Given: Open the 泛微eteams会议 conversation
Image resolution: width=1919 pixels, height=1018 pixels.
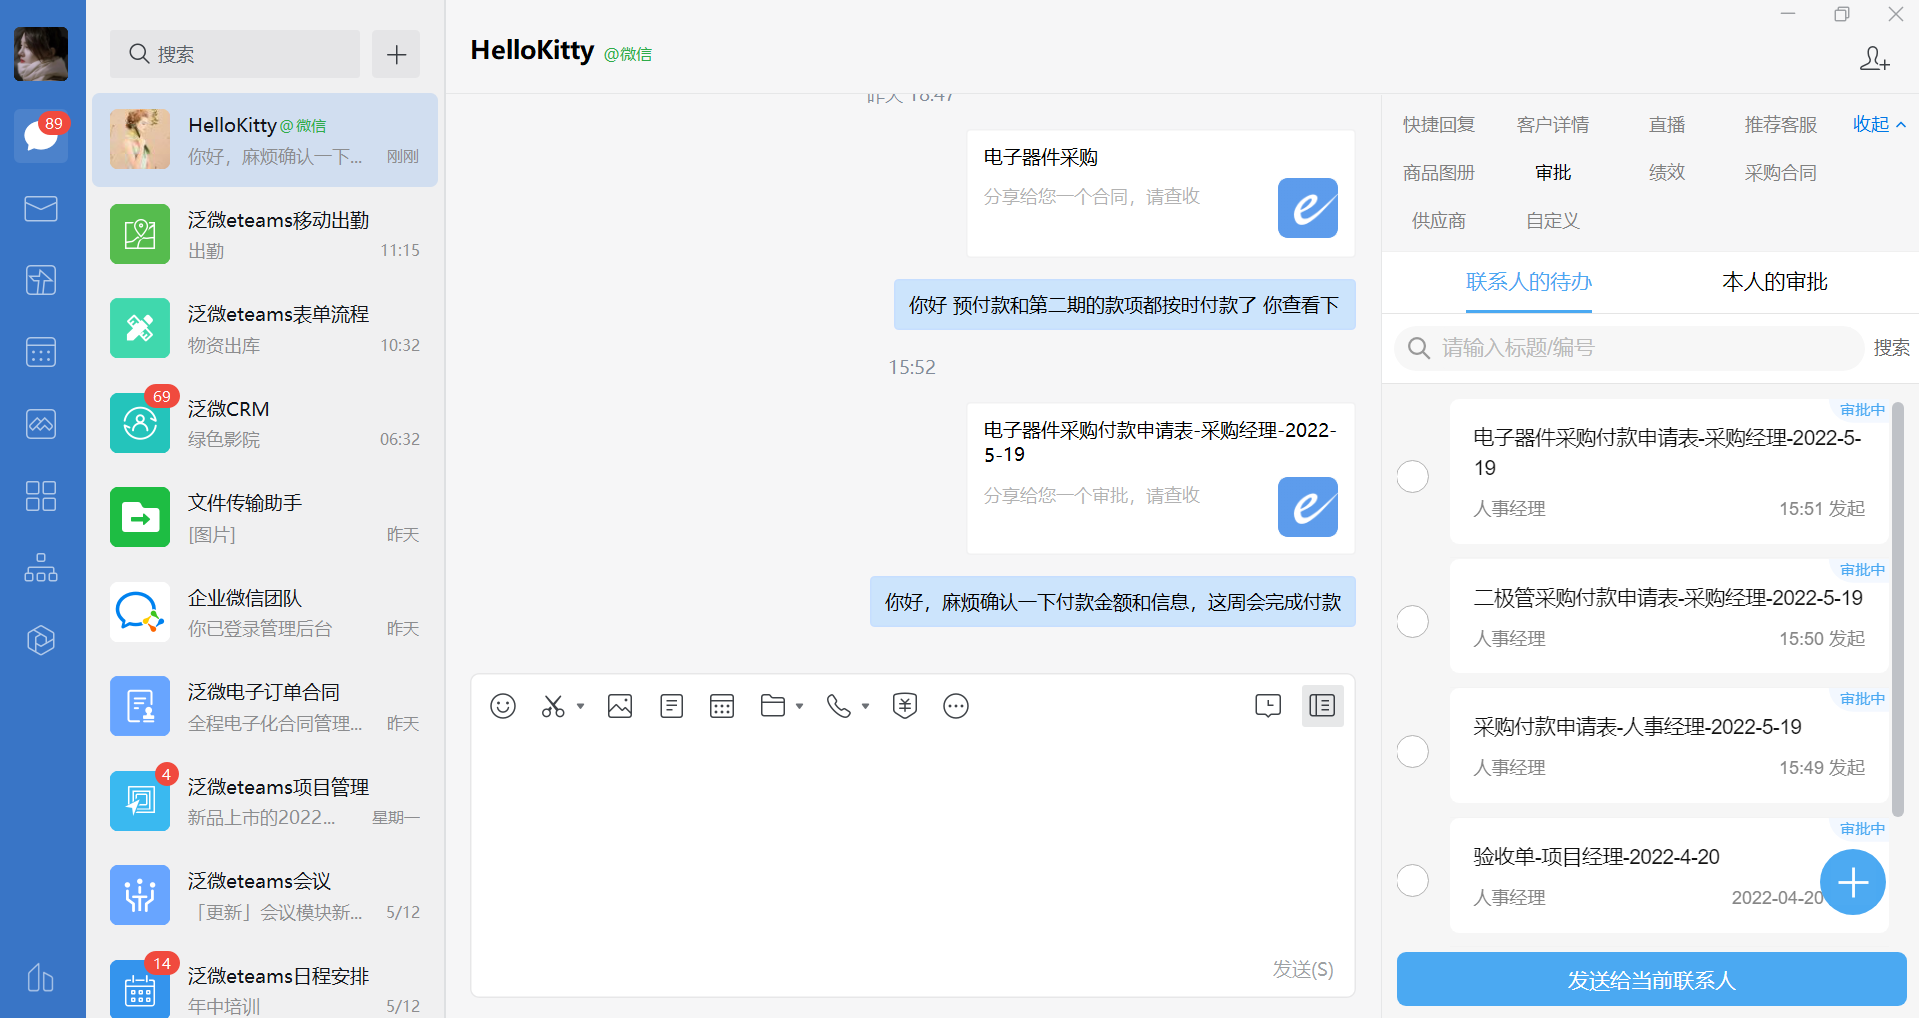Looking at the screenshot, I should [x=265, y=895].
